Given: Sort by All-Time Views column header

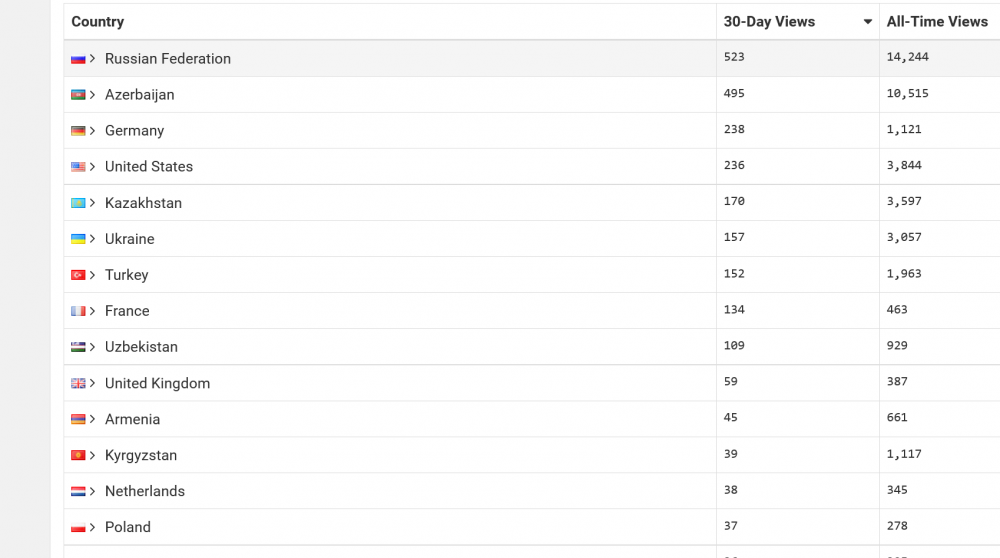Looking at the screenshot, I should pos(937,22).
